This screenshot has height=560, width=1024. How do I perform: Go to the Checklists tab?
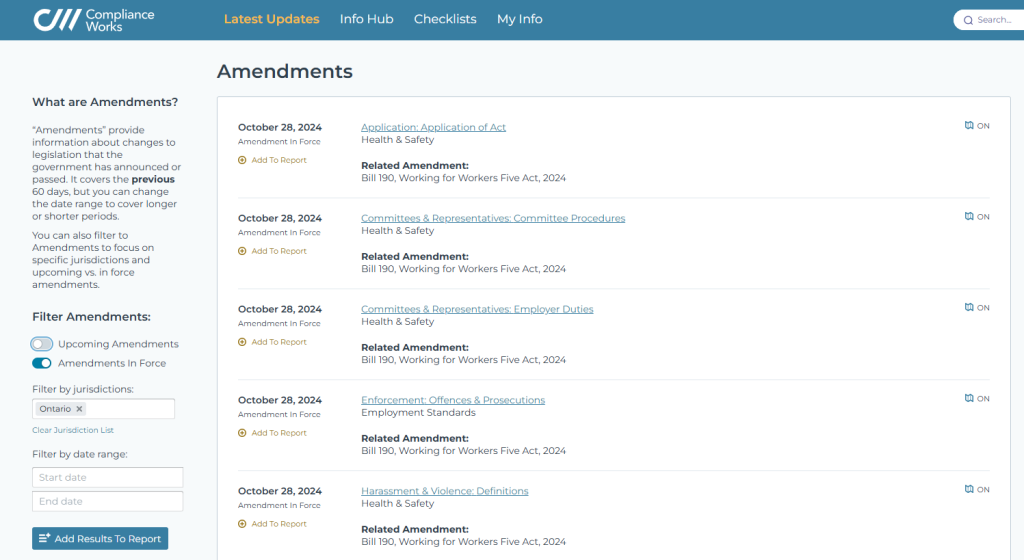pyautogui.click(x=445, y=19)
